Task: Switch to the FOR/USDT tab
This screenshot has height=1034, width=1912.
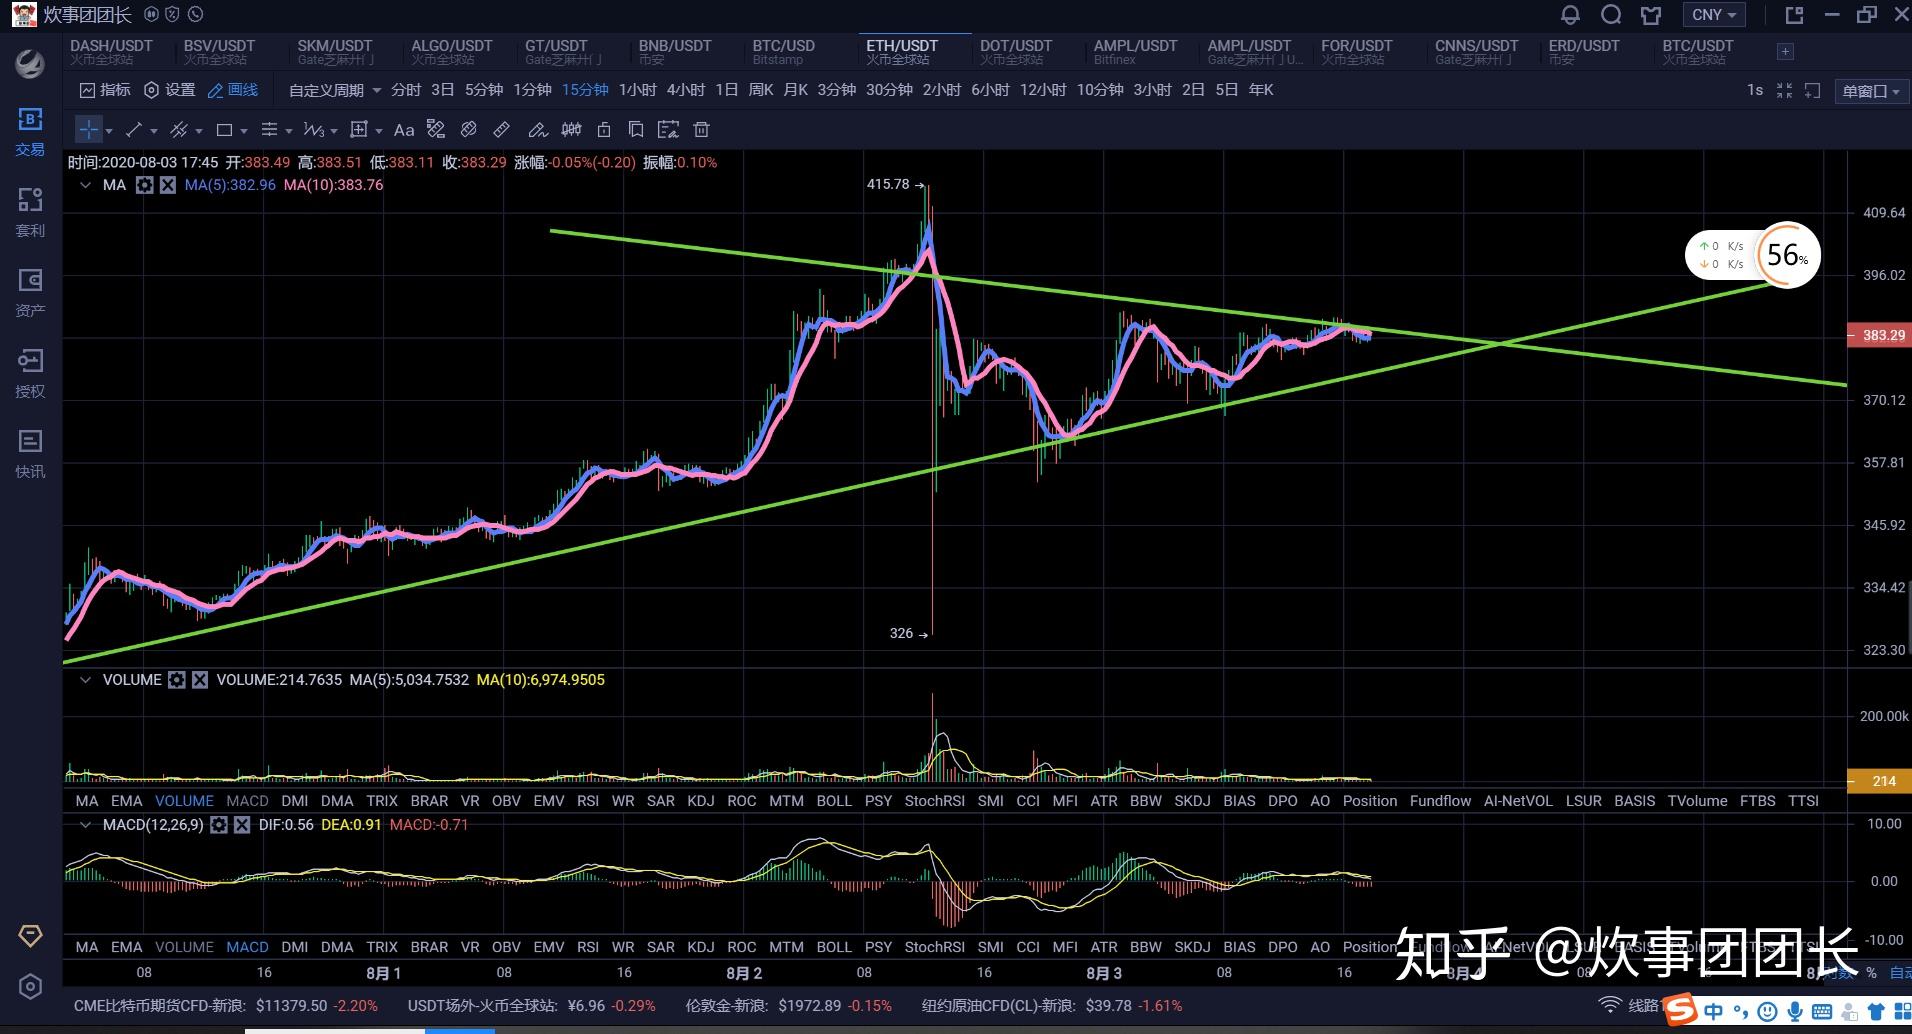Action: 1357,52
